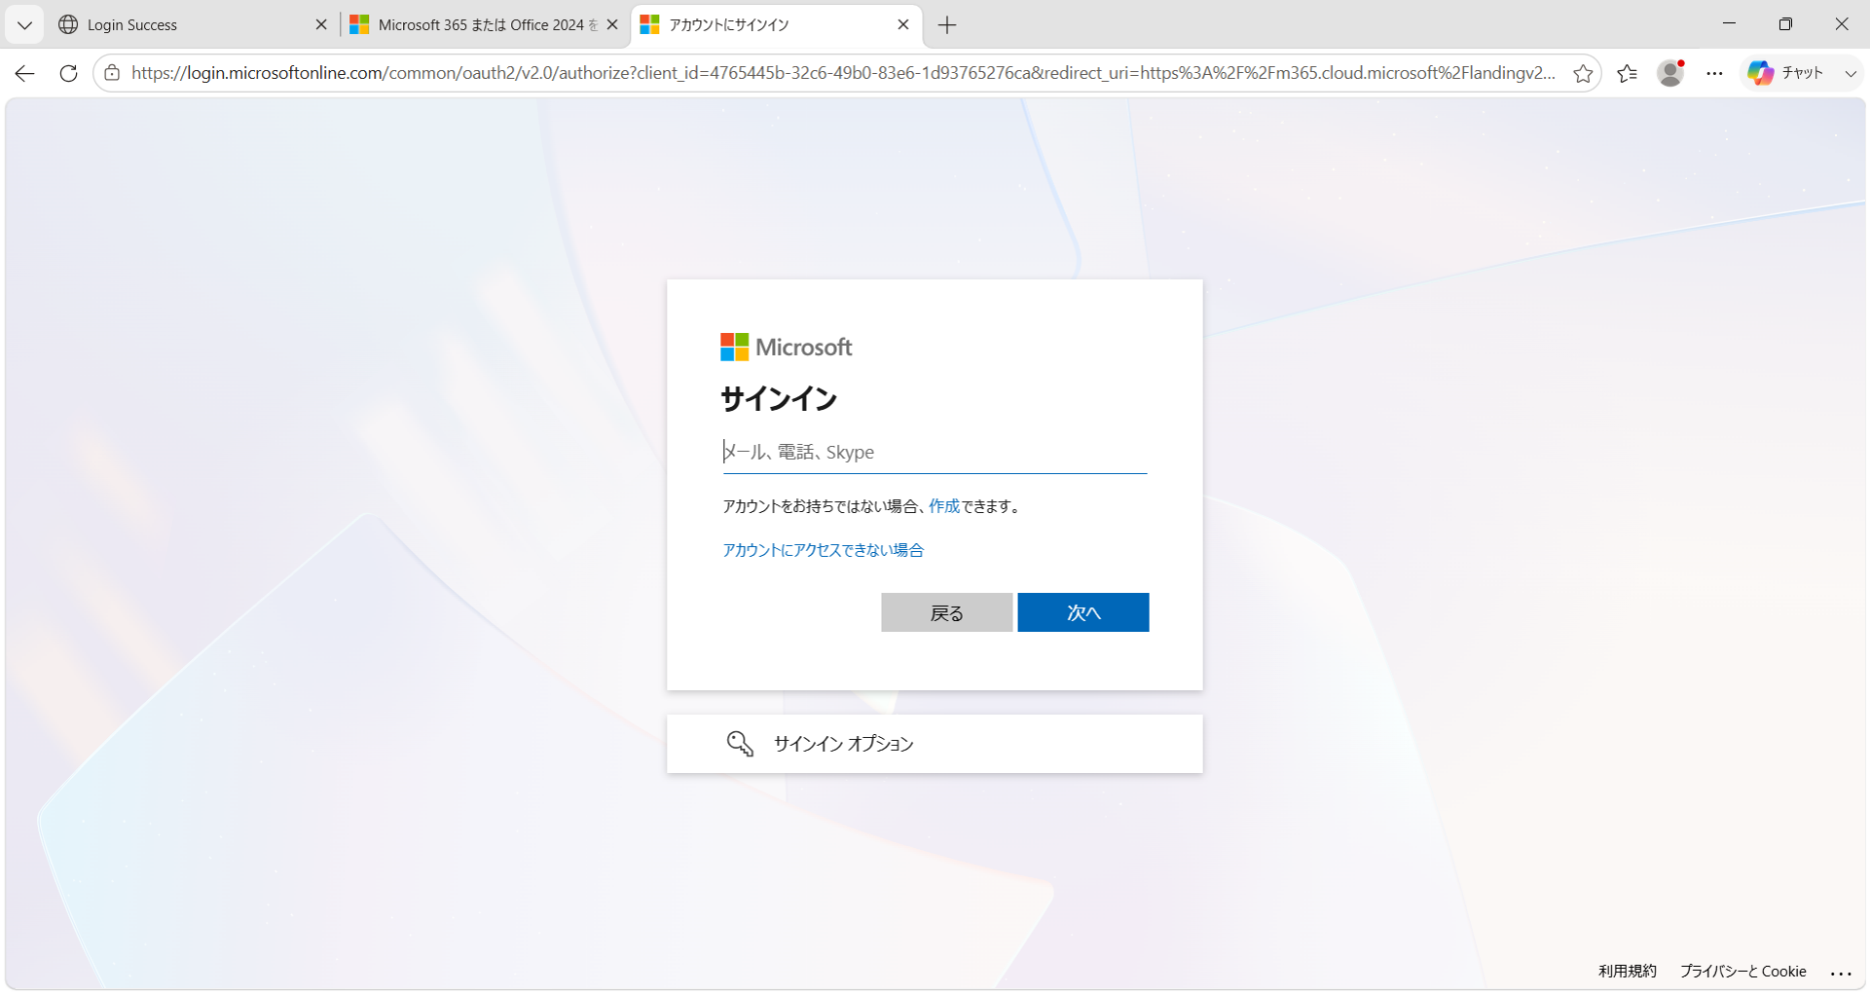Open the favorites list icon
1870x993 pixels.
(1627, 73)
